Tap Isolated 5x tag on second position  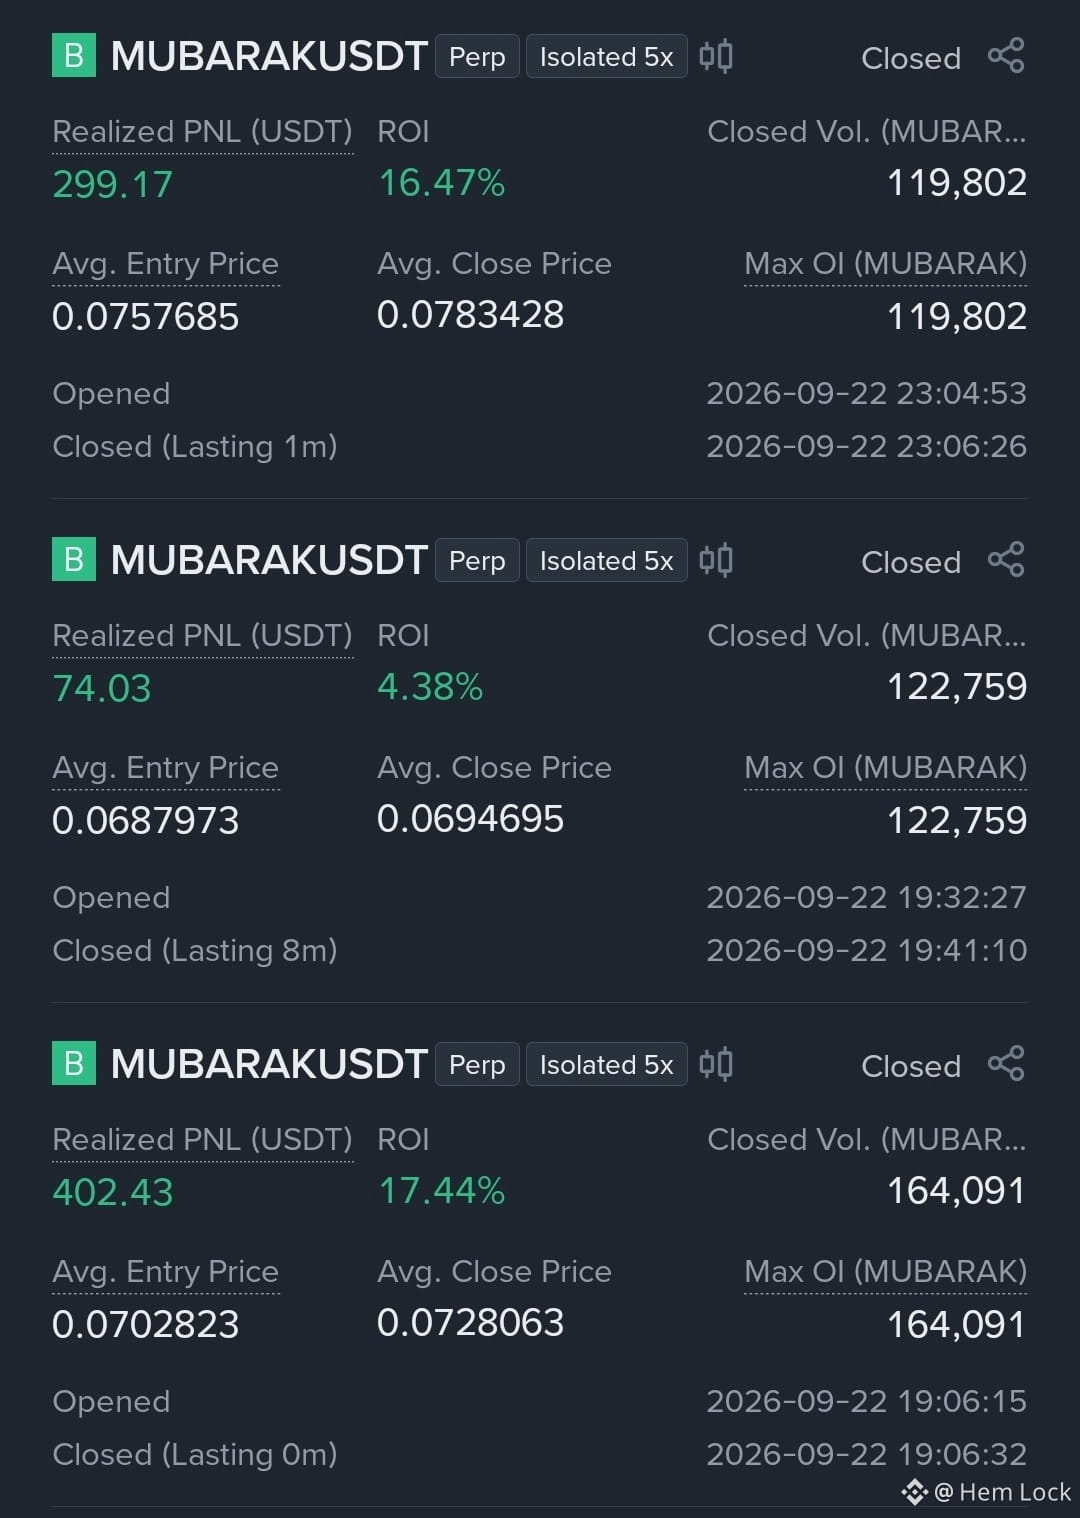[606, 561]
